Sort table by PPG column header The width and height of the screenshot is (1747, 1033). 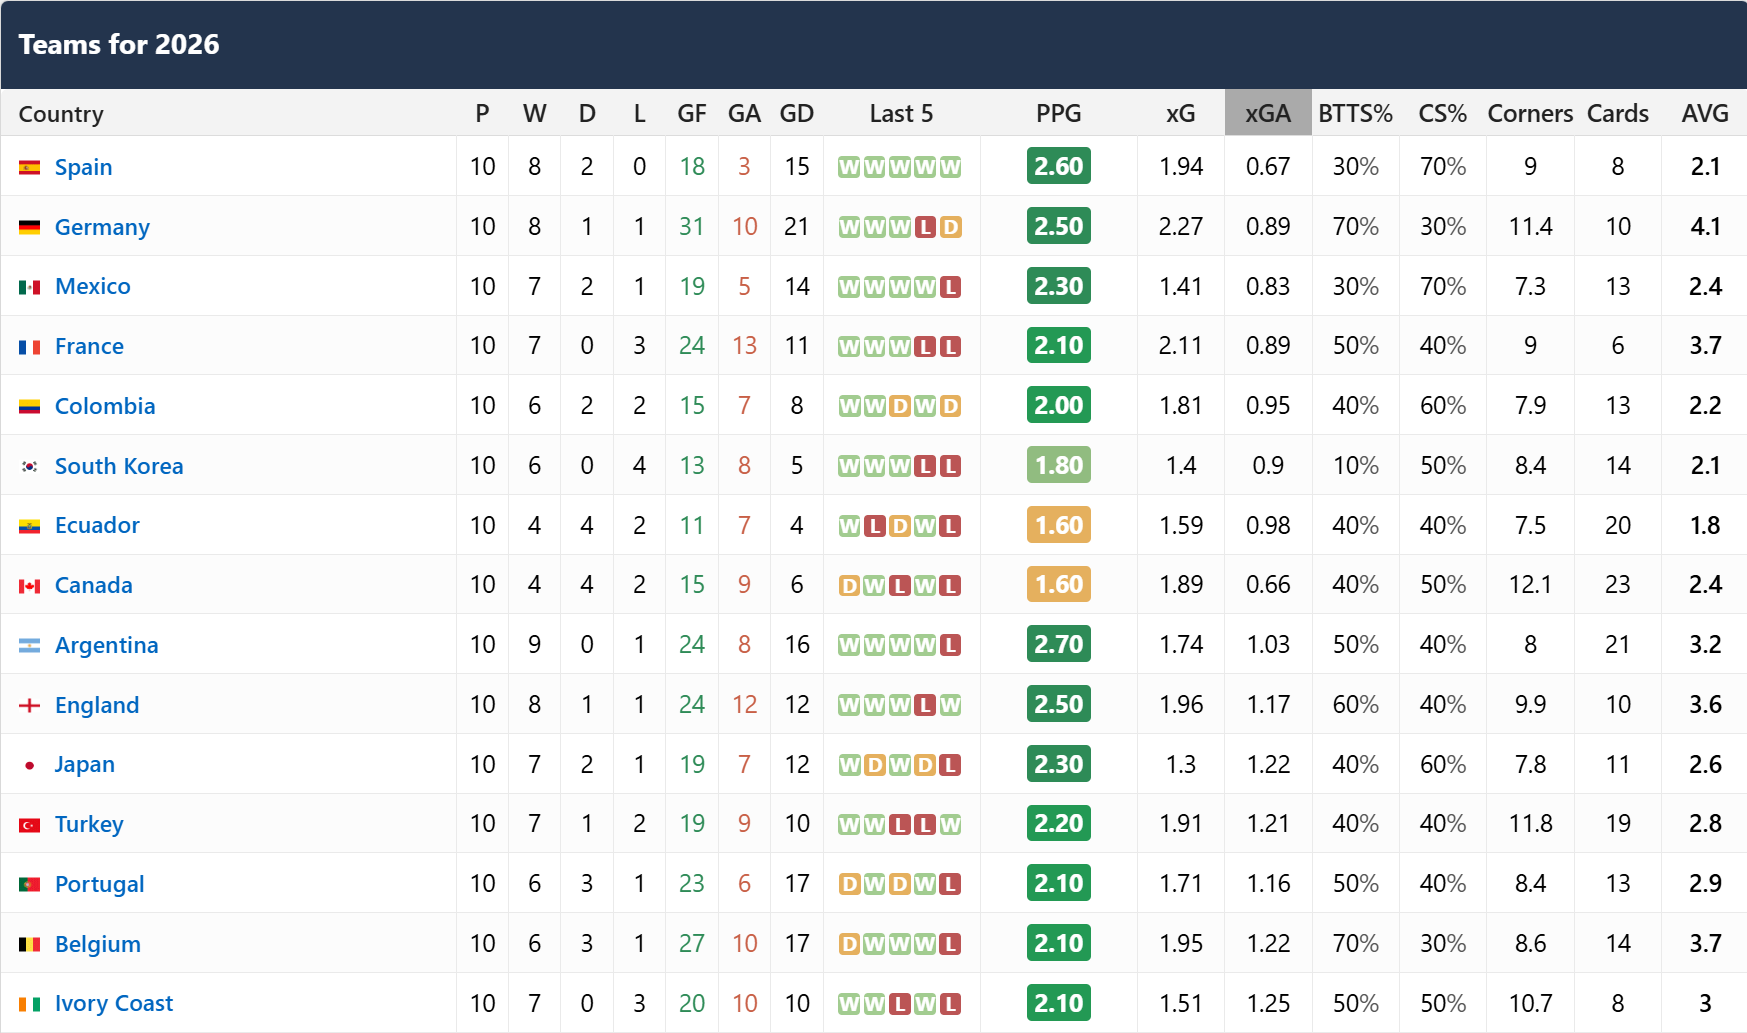click(x=1059, y=113)
